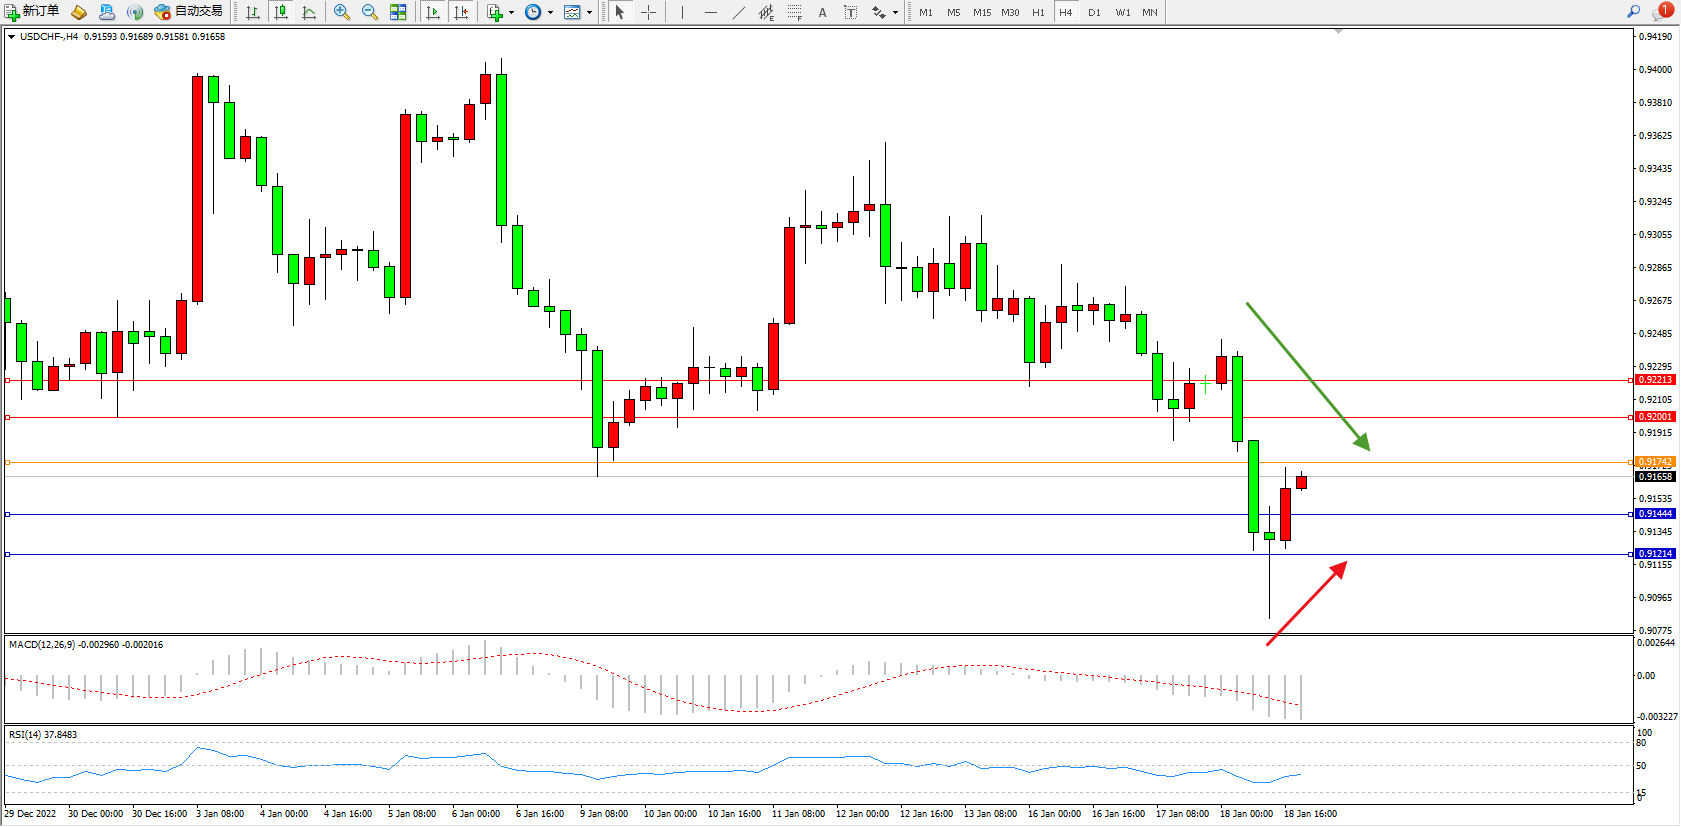Expand the chart templates dropdown arrow
1681x827 pixels.
pos(589,13)
